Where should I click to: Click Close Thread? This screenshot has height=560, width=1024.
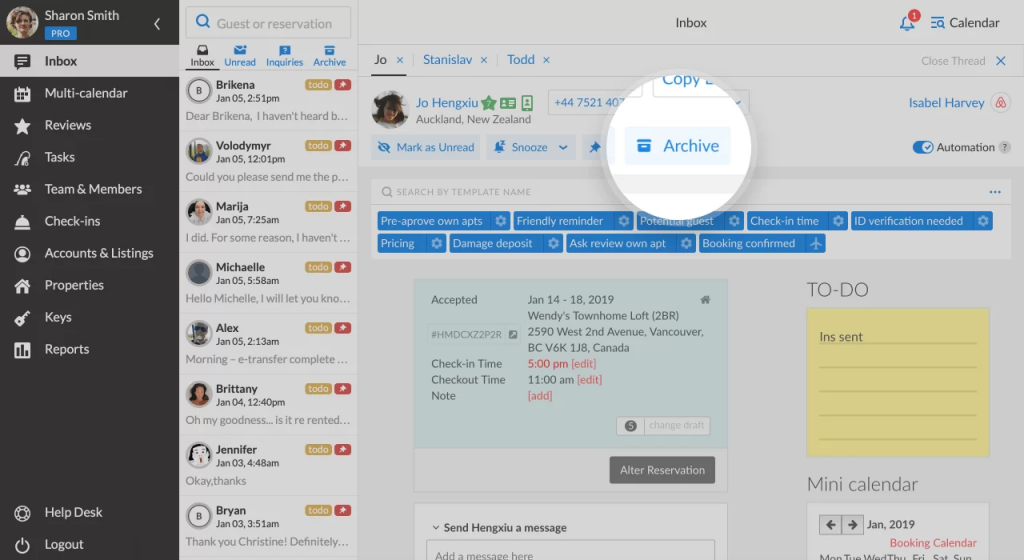963,61
